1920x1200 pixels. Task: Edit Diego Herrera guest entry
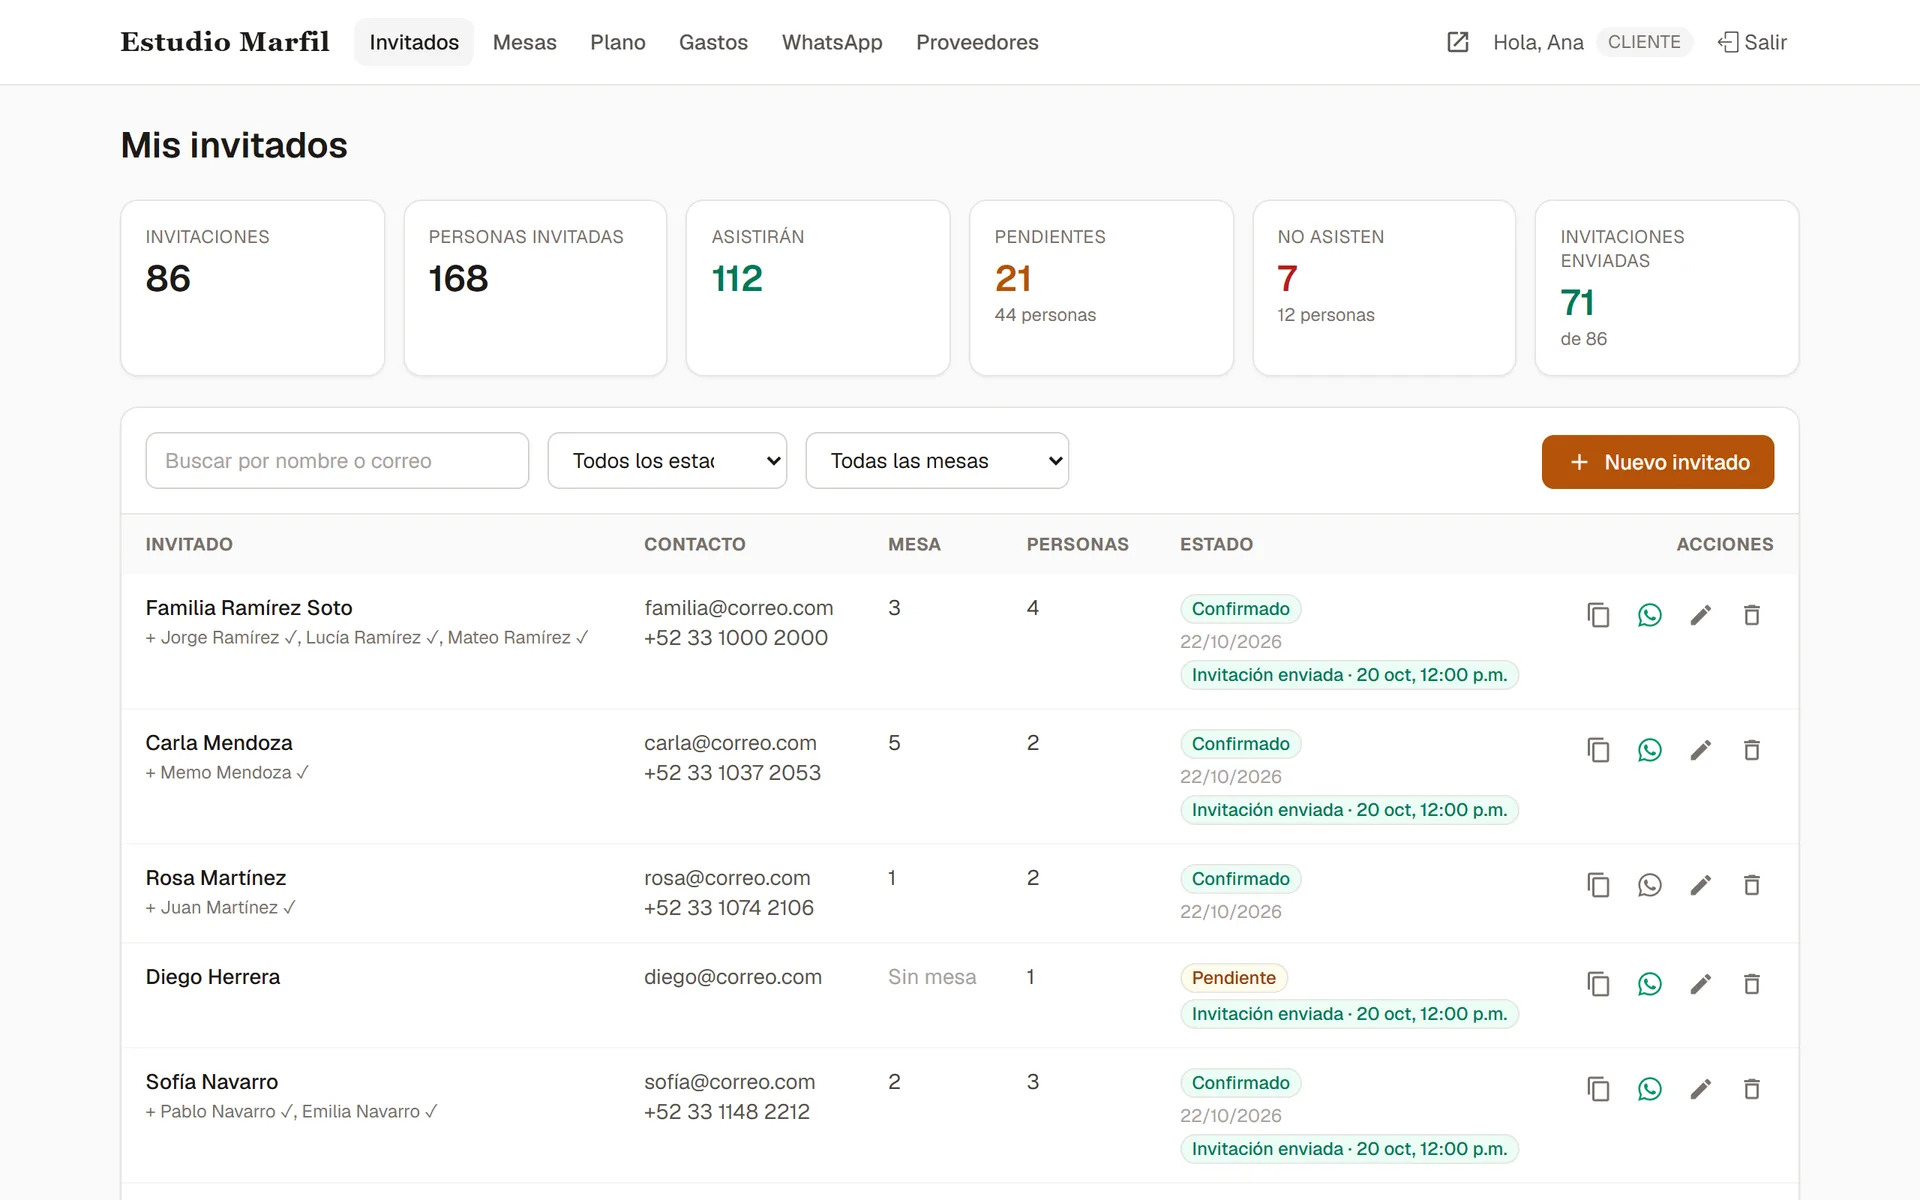1700,984
